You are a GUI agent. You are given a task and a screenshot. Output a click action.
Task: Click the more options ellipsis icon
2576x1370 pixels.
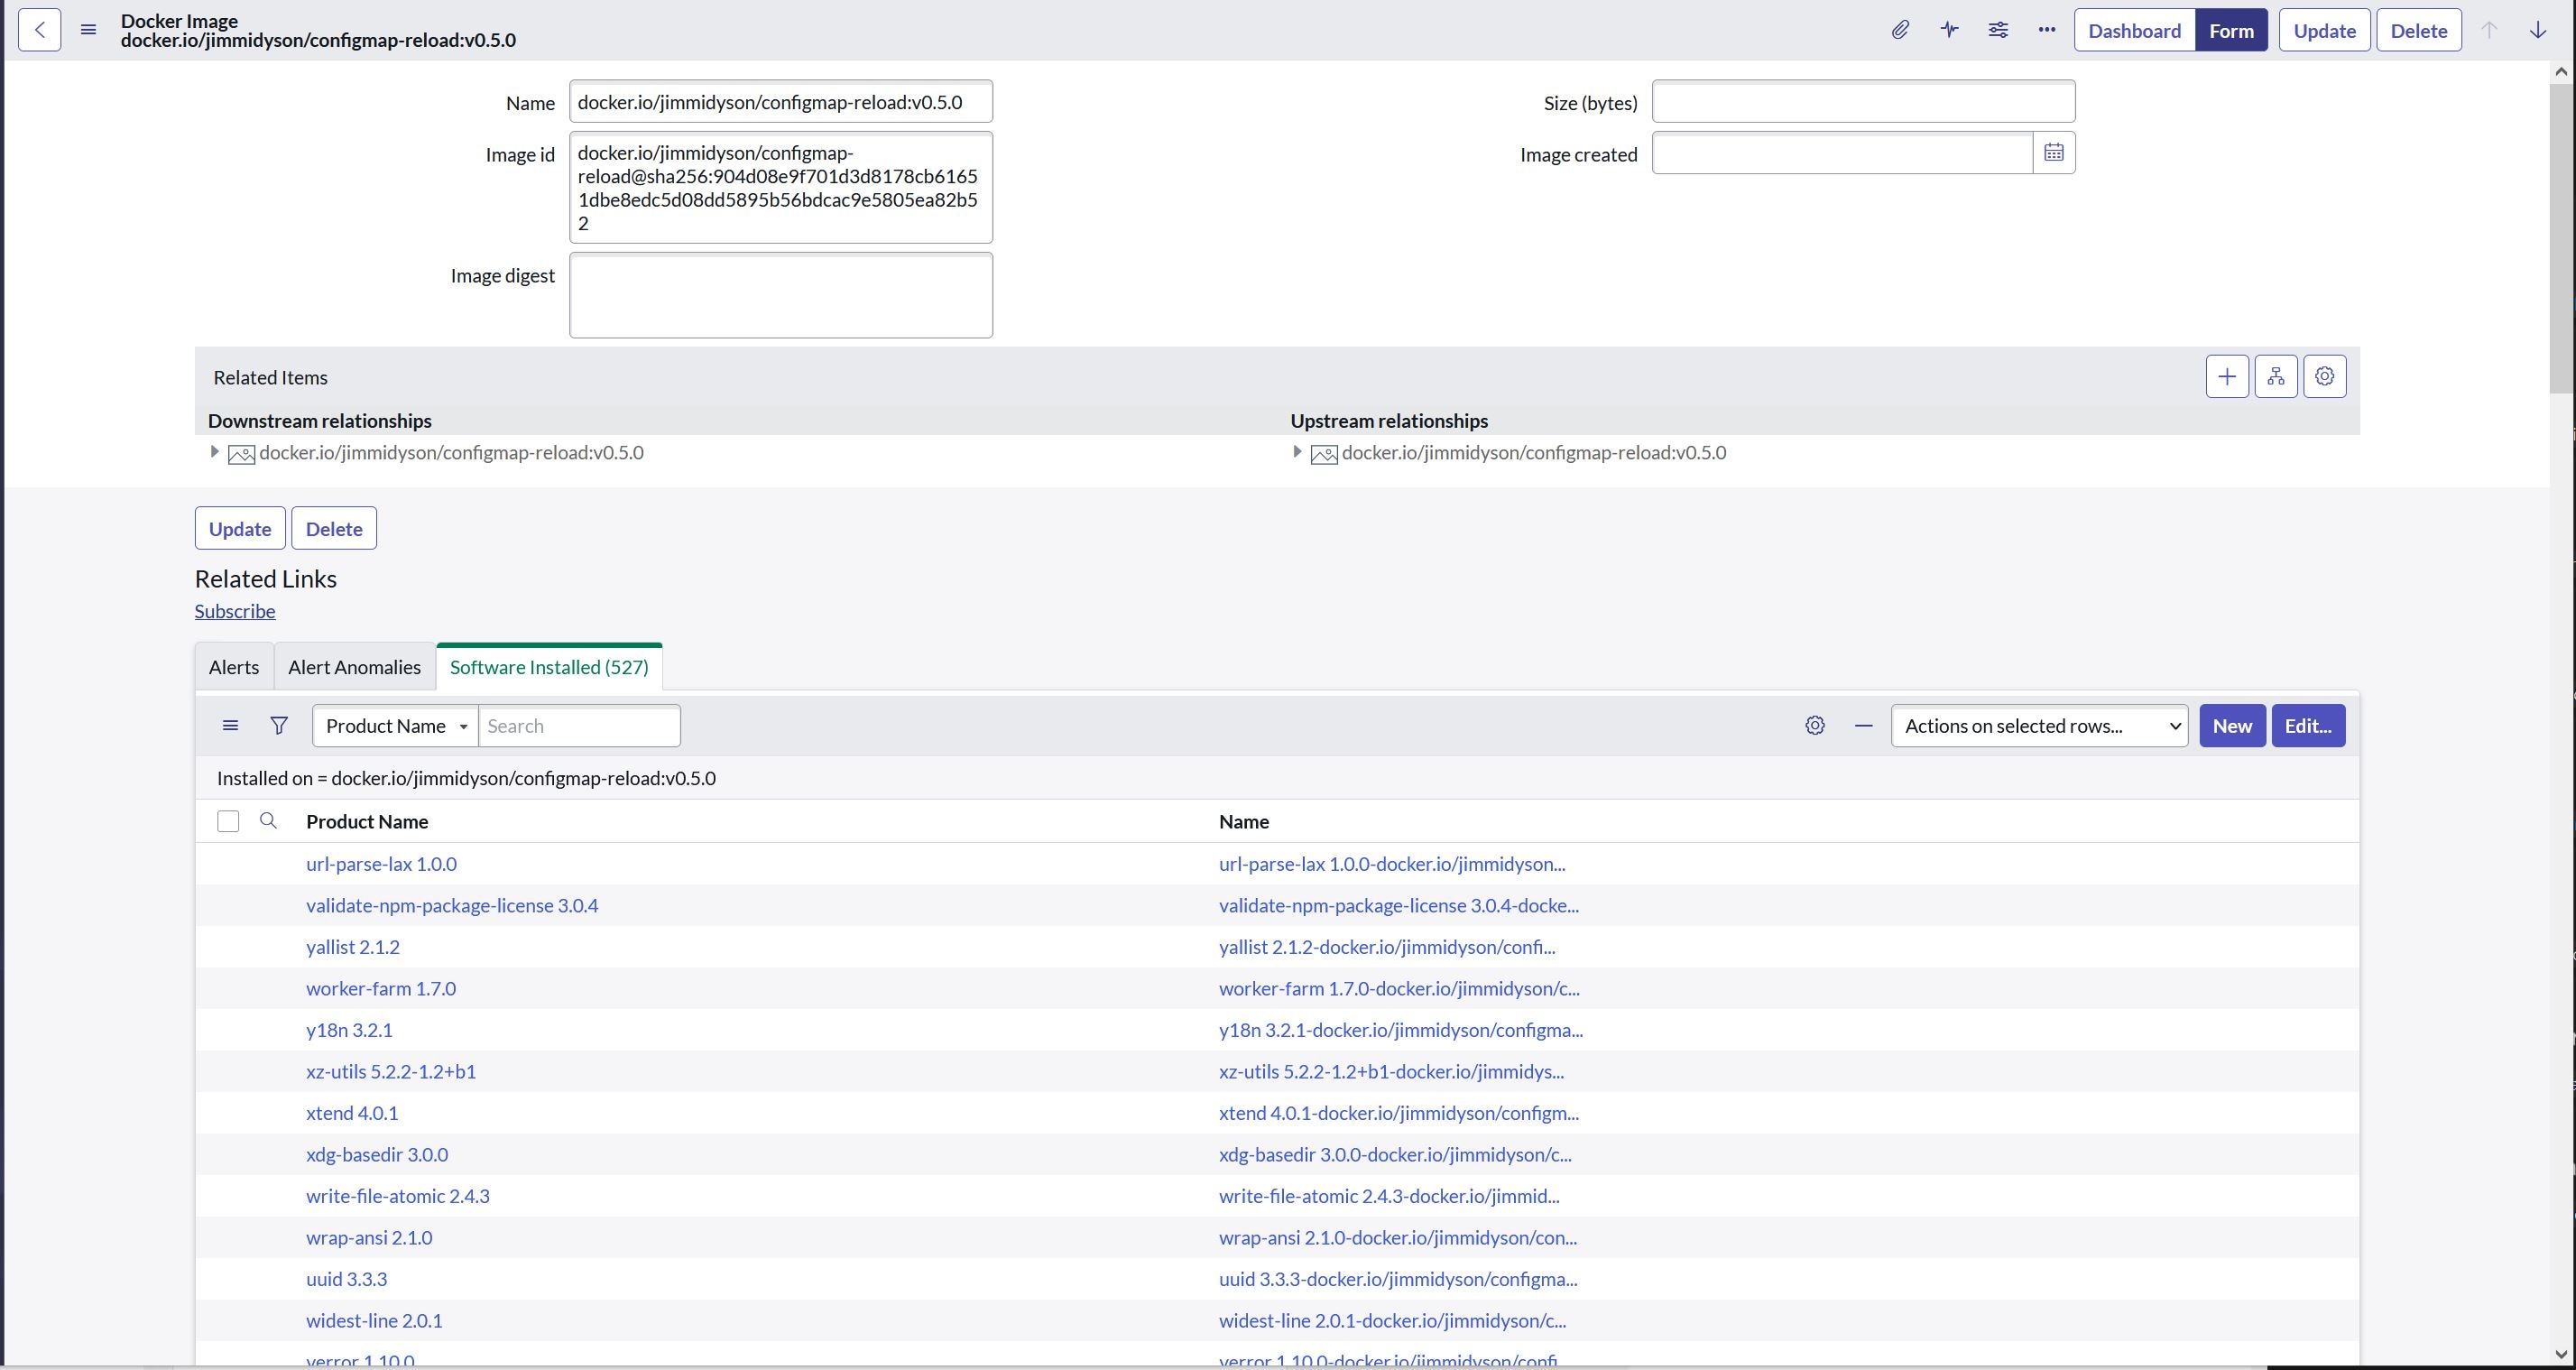point(2046,29)
